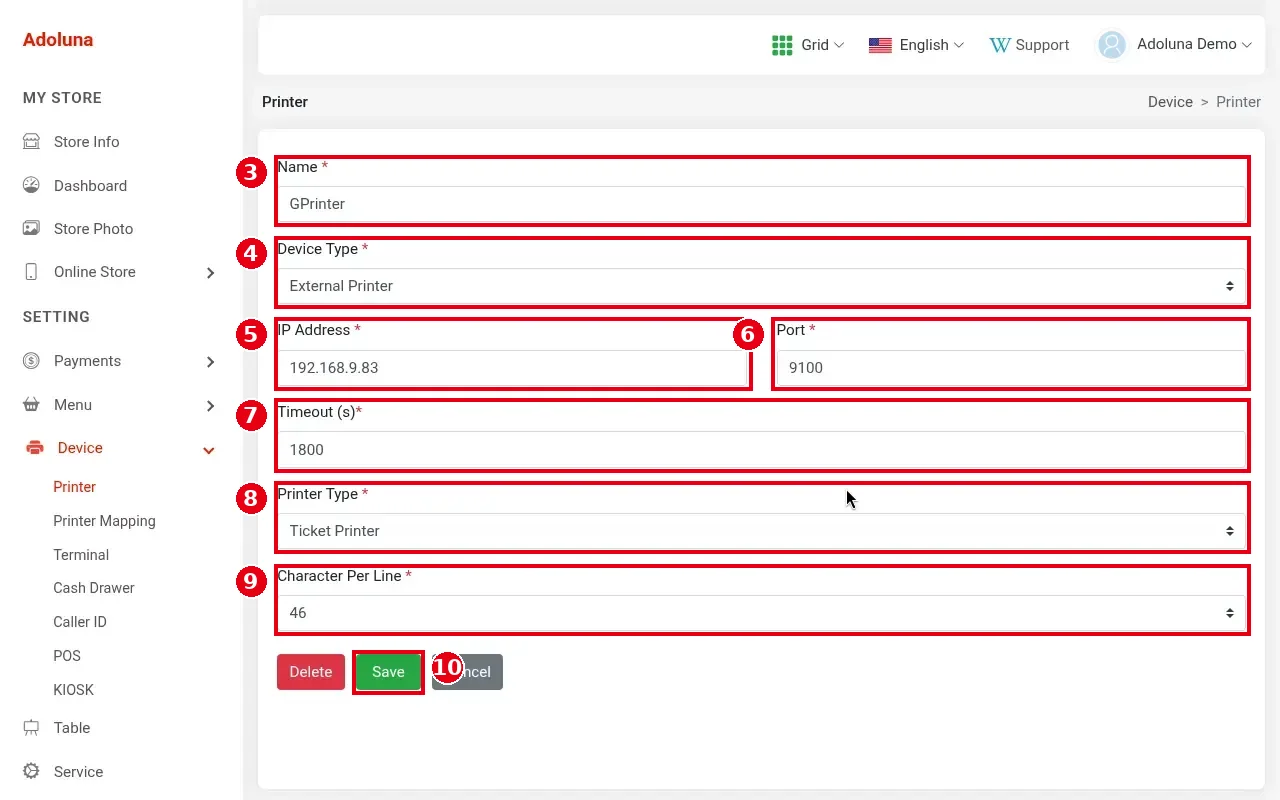This screenshot has width=1280, height=800.
Task: Click the Adoluna Demo user avatar
Action: 1112,45
